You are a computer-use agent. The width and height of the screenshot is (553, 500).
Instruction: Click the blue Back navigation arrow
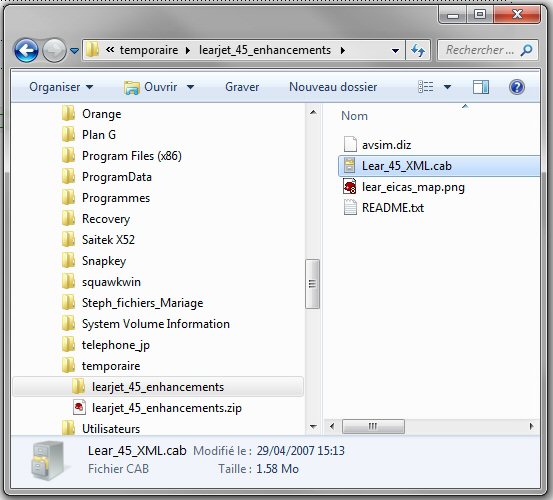coord(26,50)
